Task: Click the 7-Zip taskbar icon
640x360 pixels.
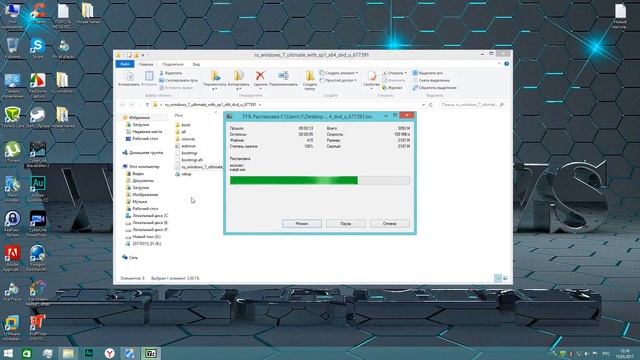Action: (151, 353)
